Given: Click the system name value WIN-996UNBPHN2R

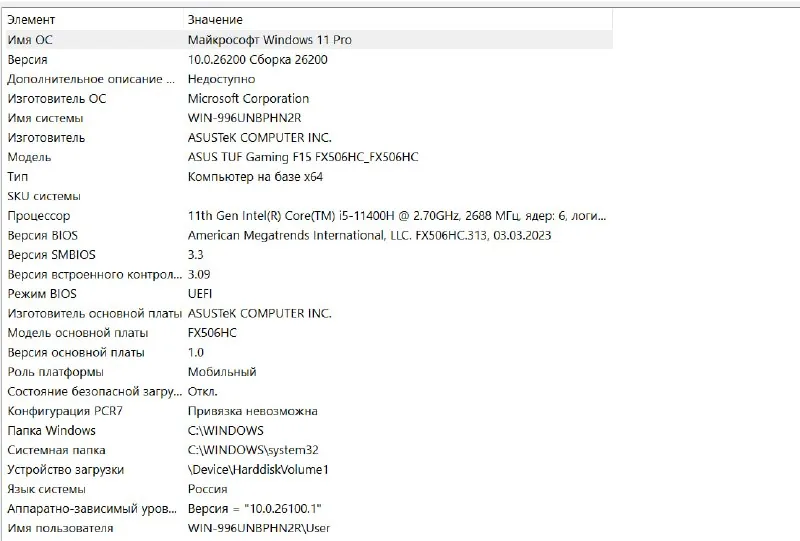Looking at the screenshot, I should pyautogui.click(x=244, y=118).
